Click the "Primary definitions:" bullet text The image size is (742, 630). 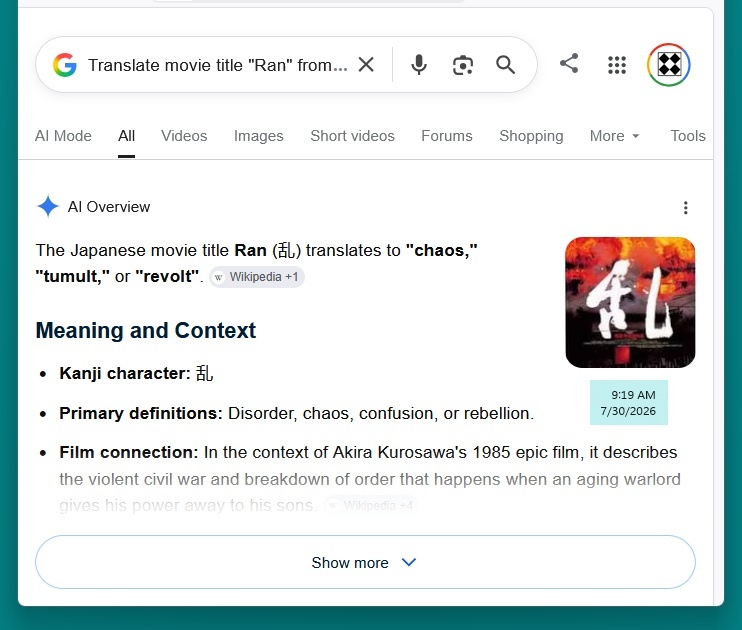click(x=141, y=413)
